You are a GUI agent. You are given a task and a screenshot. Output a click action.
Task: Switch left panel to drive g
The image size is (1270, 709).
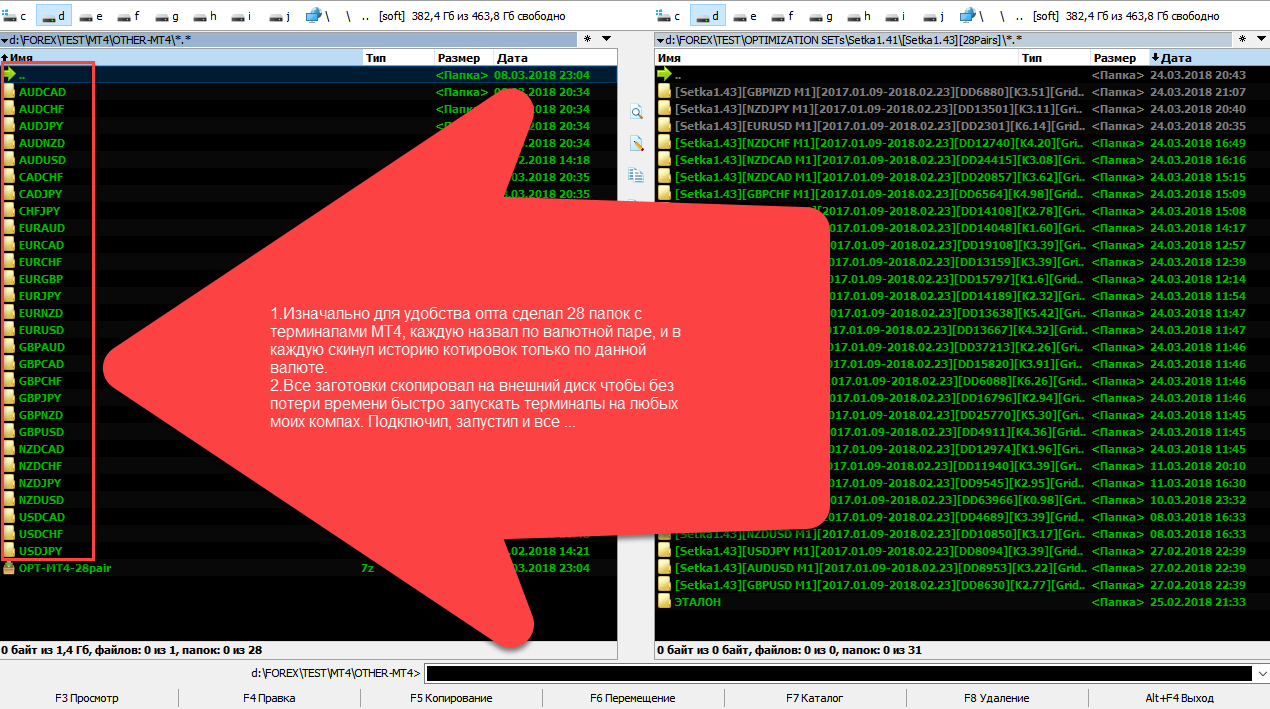pyautogui.click(x=168, y=15)
